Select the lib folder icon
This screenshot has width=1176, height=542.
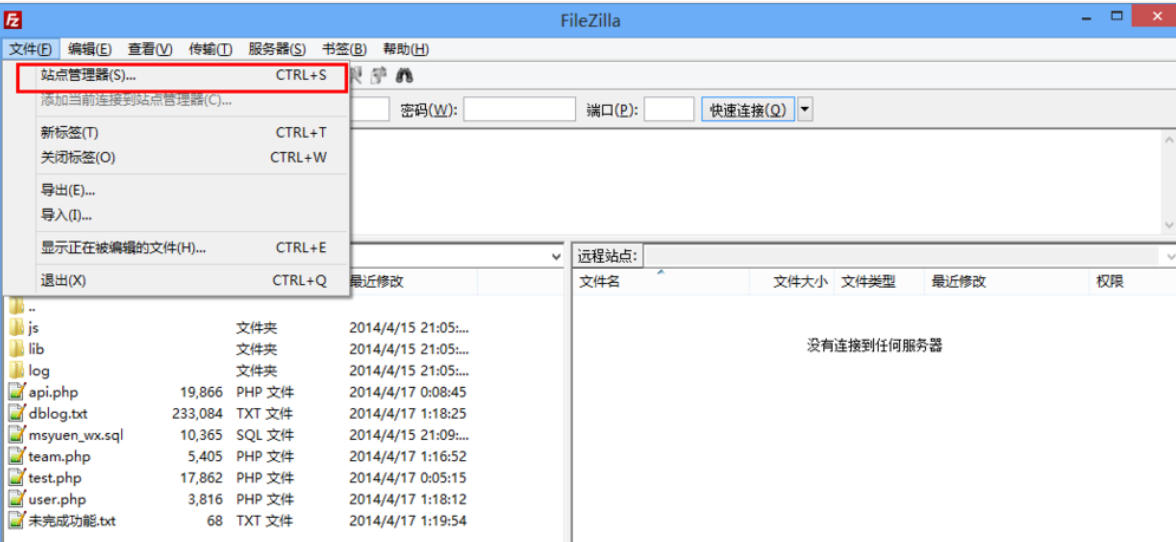click(16, 349)
